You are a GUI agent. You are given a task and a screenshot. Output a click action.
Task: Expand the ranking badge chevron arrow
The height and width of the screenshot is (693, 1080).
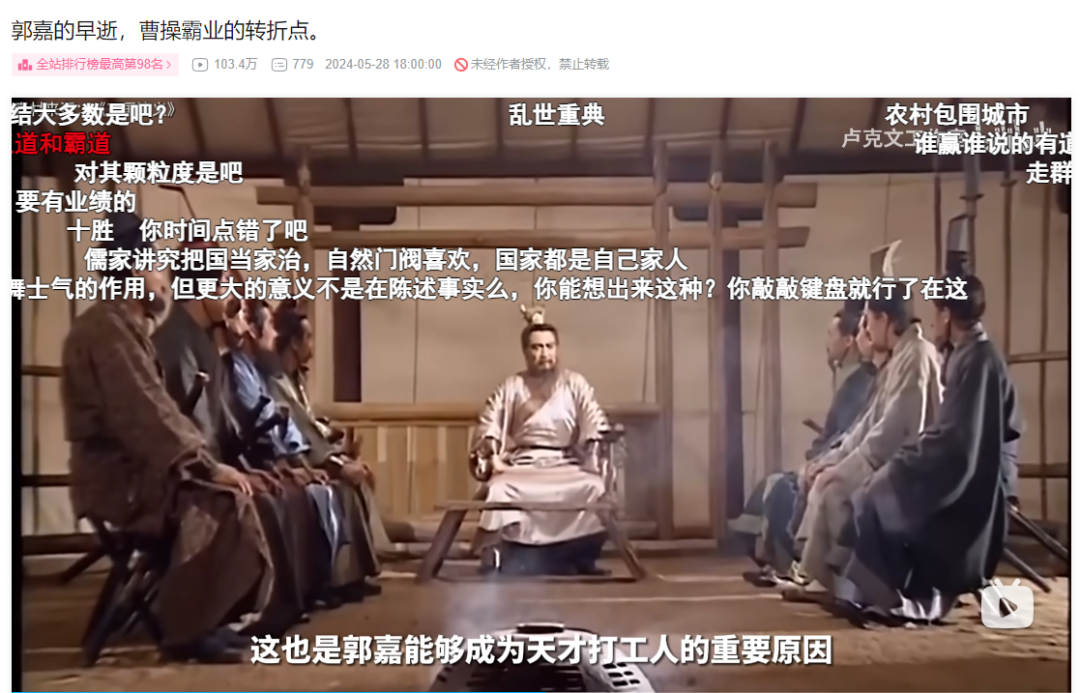pos(169,65)
